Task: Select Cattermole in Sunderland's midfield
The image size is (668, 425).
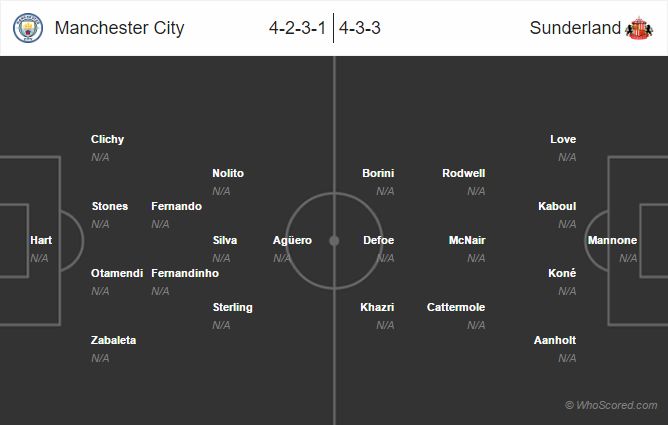Action: pos(455,307)
